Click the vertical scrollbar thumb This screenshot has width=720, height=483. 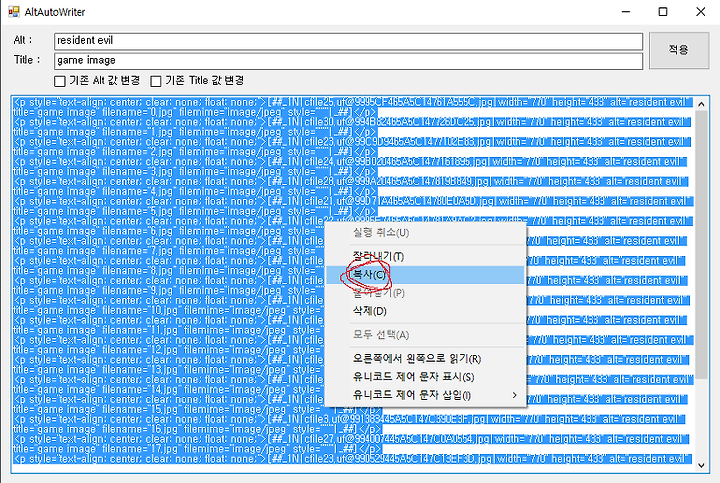(x=701, y=245)
